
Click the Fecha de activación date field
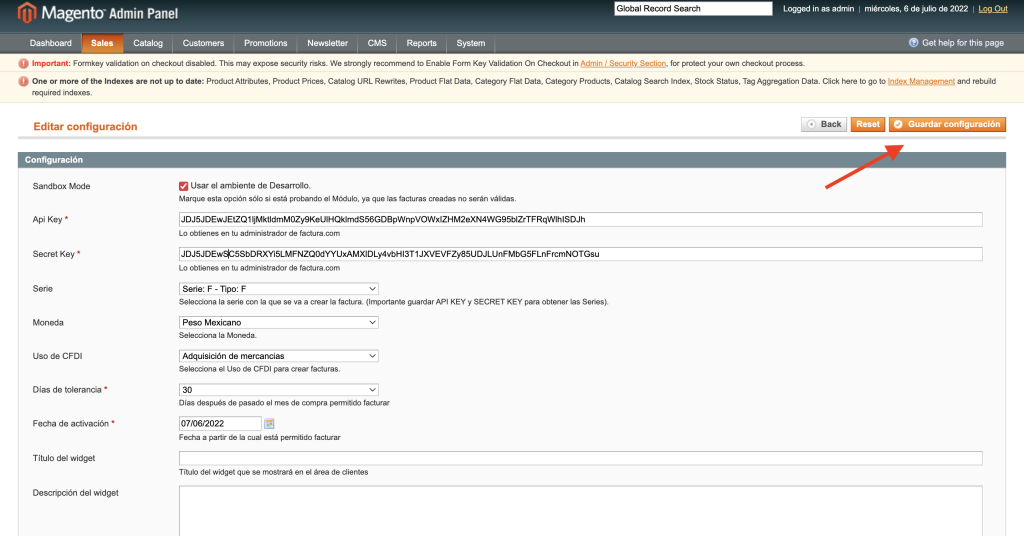(x=220, y=424)
